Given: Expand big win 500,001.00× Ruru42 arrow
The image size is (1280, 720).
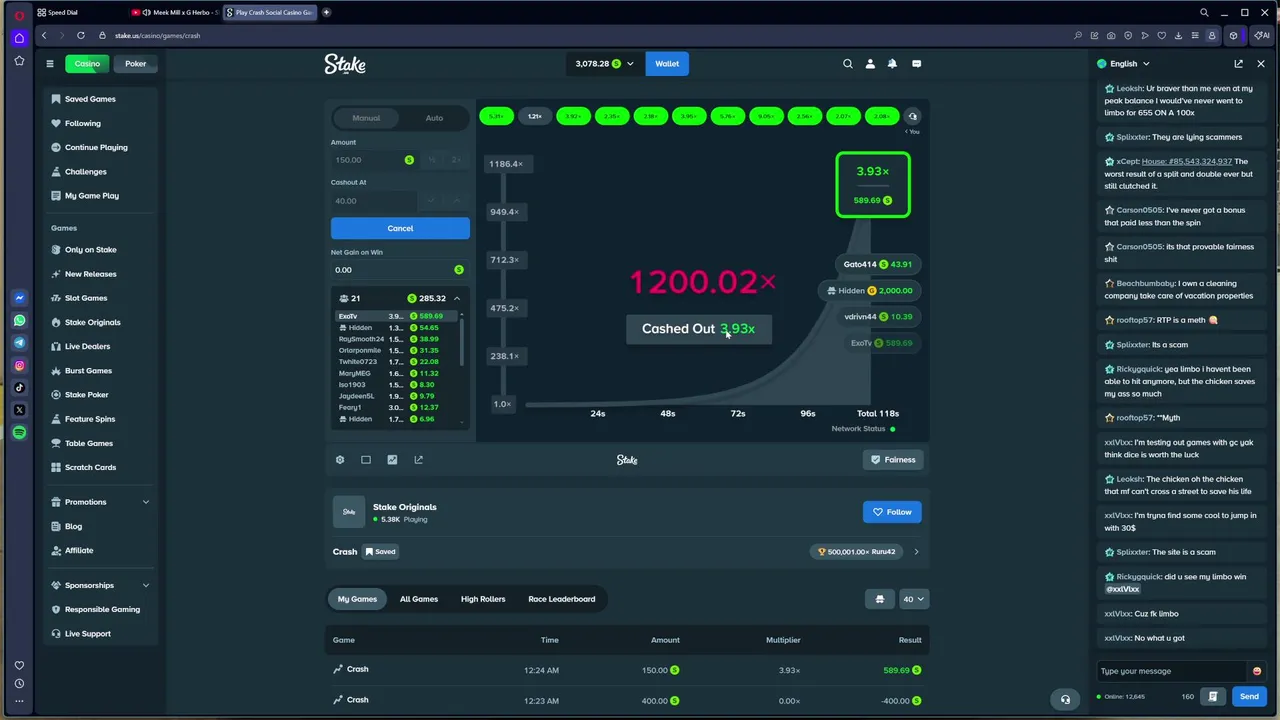Looking at the screenshot, I should tap(916, 552).
